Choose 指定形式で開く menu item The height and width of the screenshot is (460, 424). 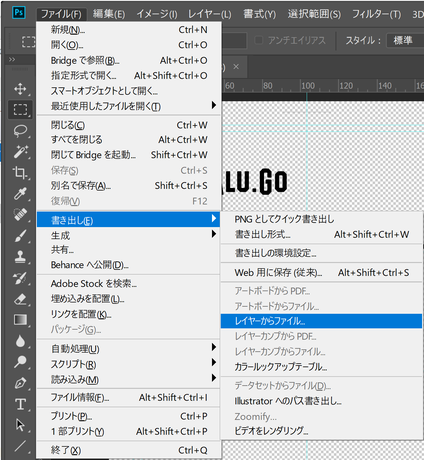pos(128,76)
